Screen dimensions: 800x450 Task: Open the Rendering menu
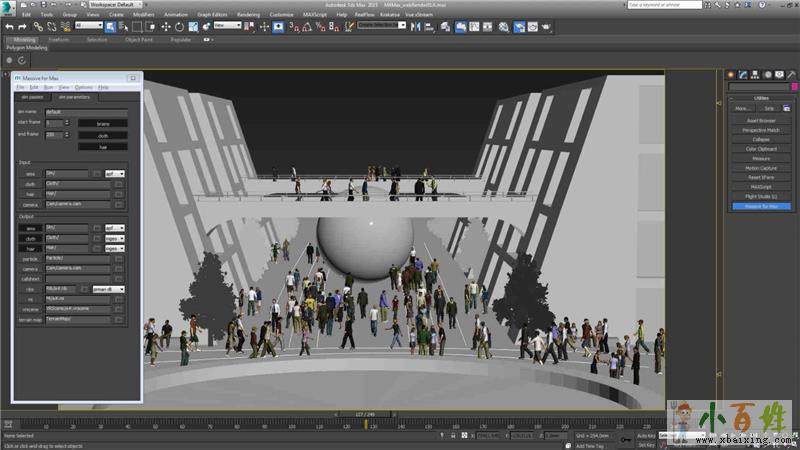click(248, 15)
